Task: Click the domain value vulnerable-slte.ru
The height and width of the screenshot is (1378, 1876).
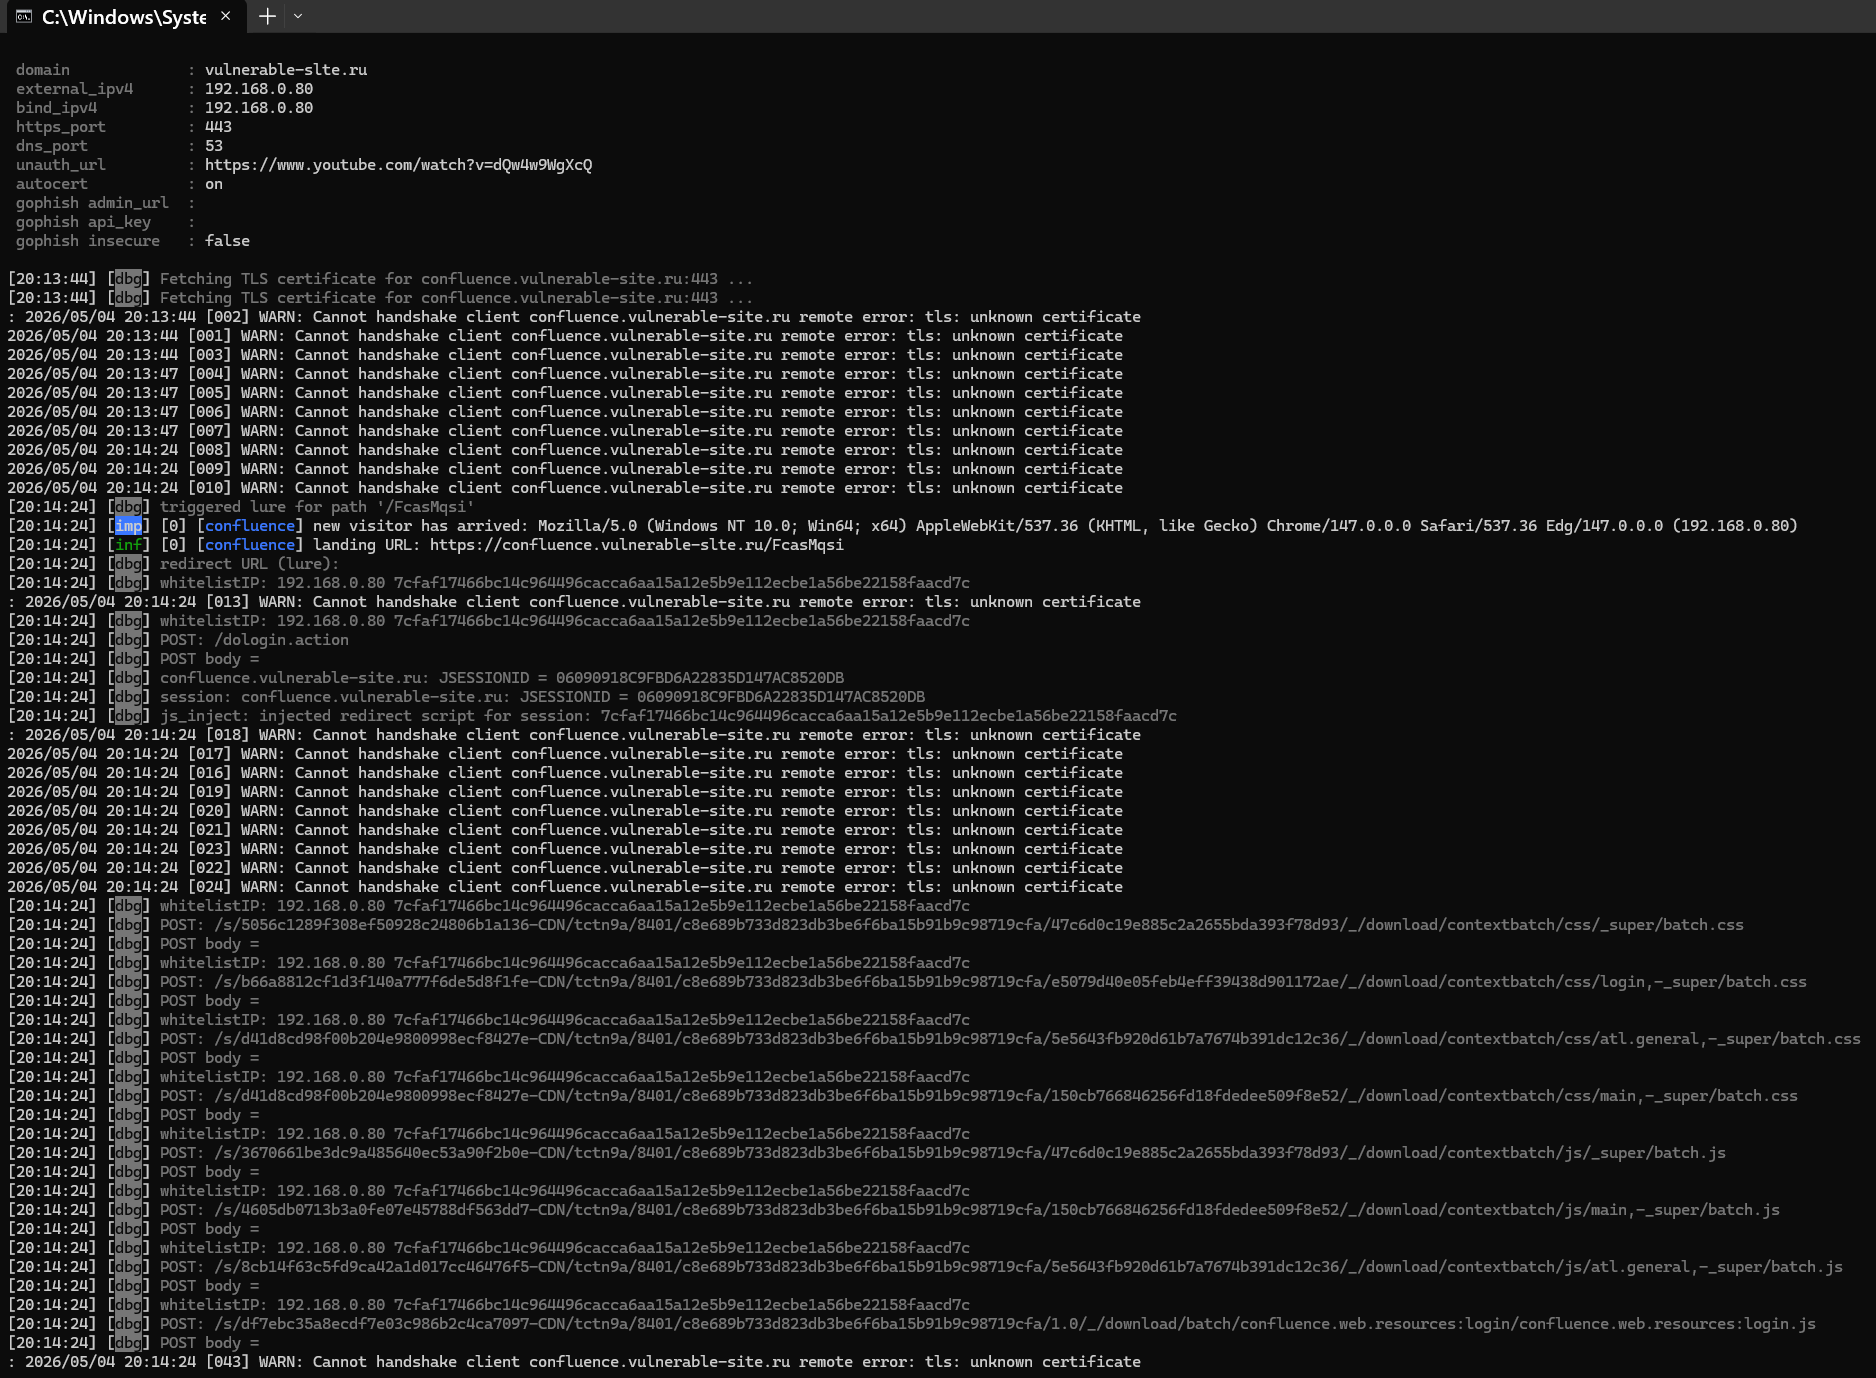Action: pyautogui.click(x=286, y=70)
